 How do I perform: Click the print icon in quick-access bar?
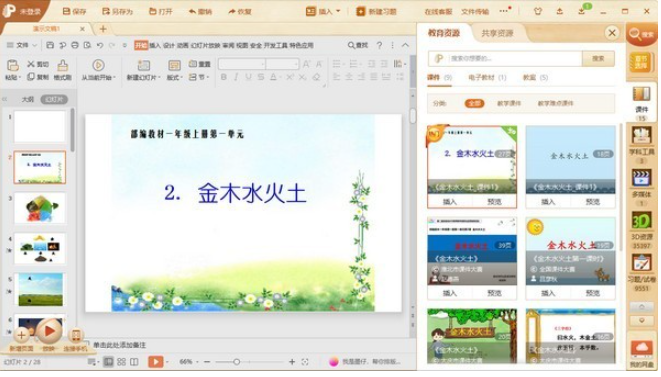click(x=75, y=45)
